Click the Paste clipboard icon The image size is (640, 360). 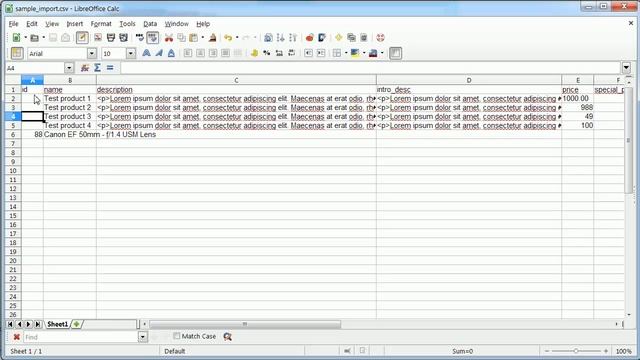coord(194,38)
